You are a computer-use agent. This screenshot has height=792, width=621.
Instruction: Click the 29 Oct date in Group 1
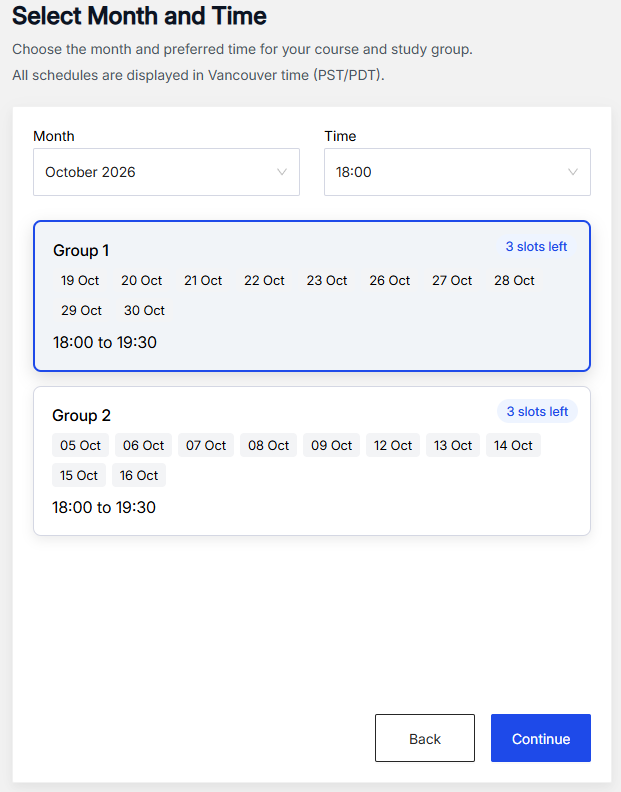click(x=81, y=310)
